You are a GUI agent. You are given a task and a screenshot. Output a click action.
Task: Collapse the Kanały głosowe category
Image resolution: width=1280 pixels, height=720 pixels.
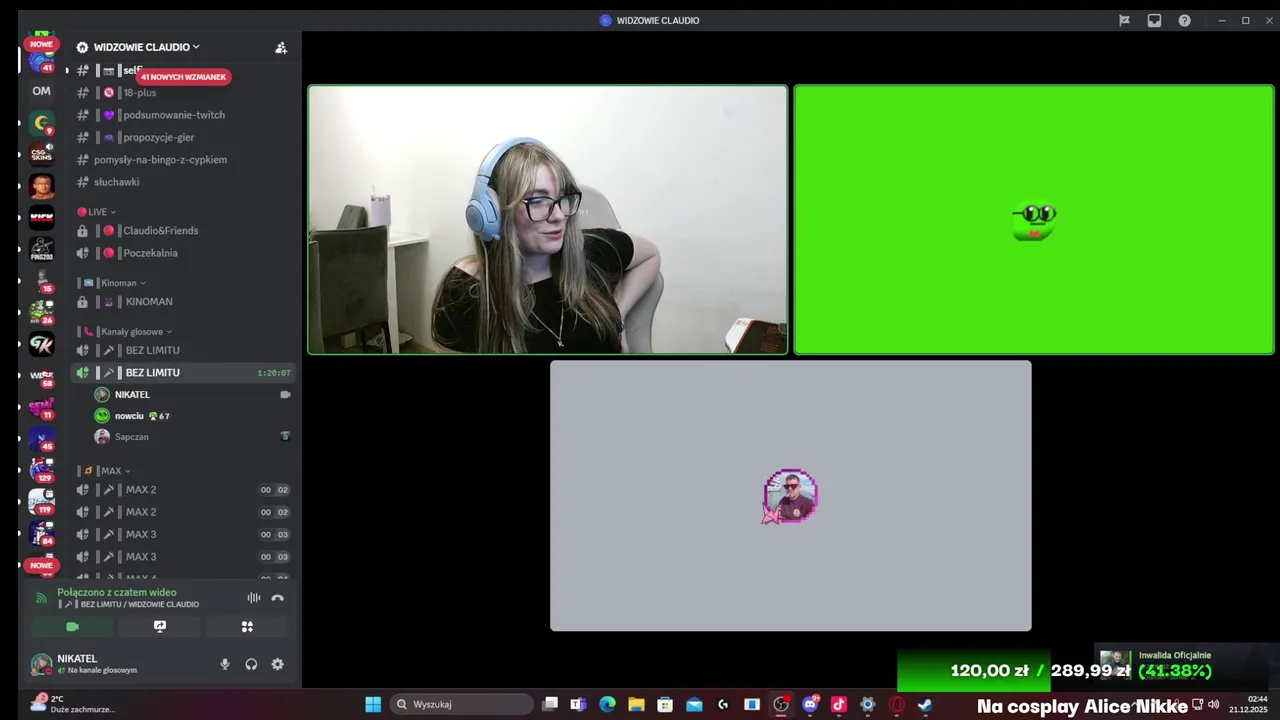(127, 331)
